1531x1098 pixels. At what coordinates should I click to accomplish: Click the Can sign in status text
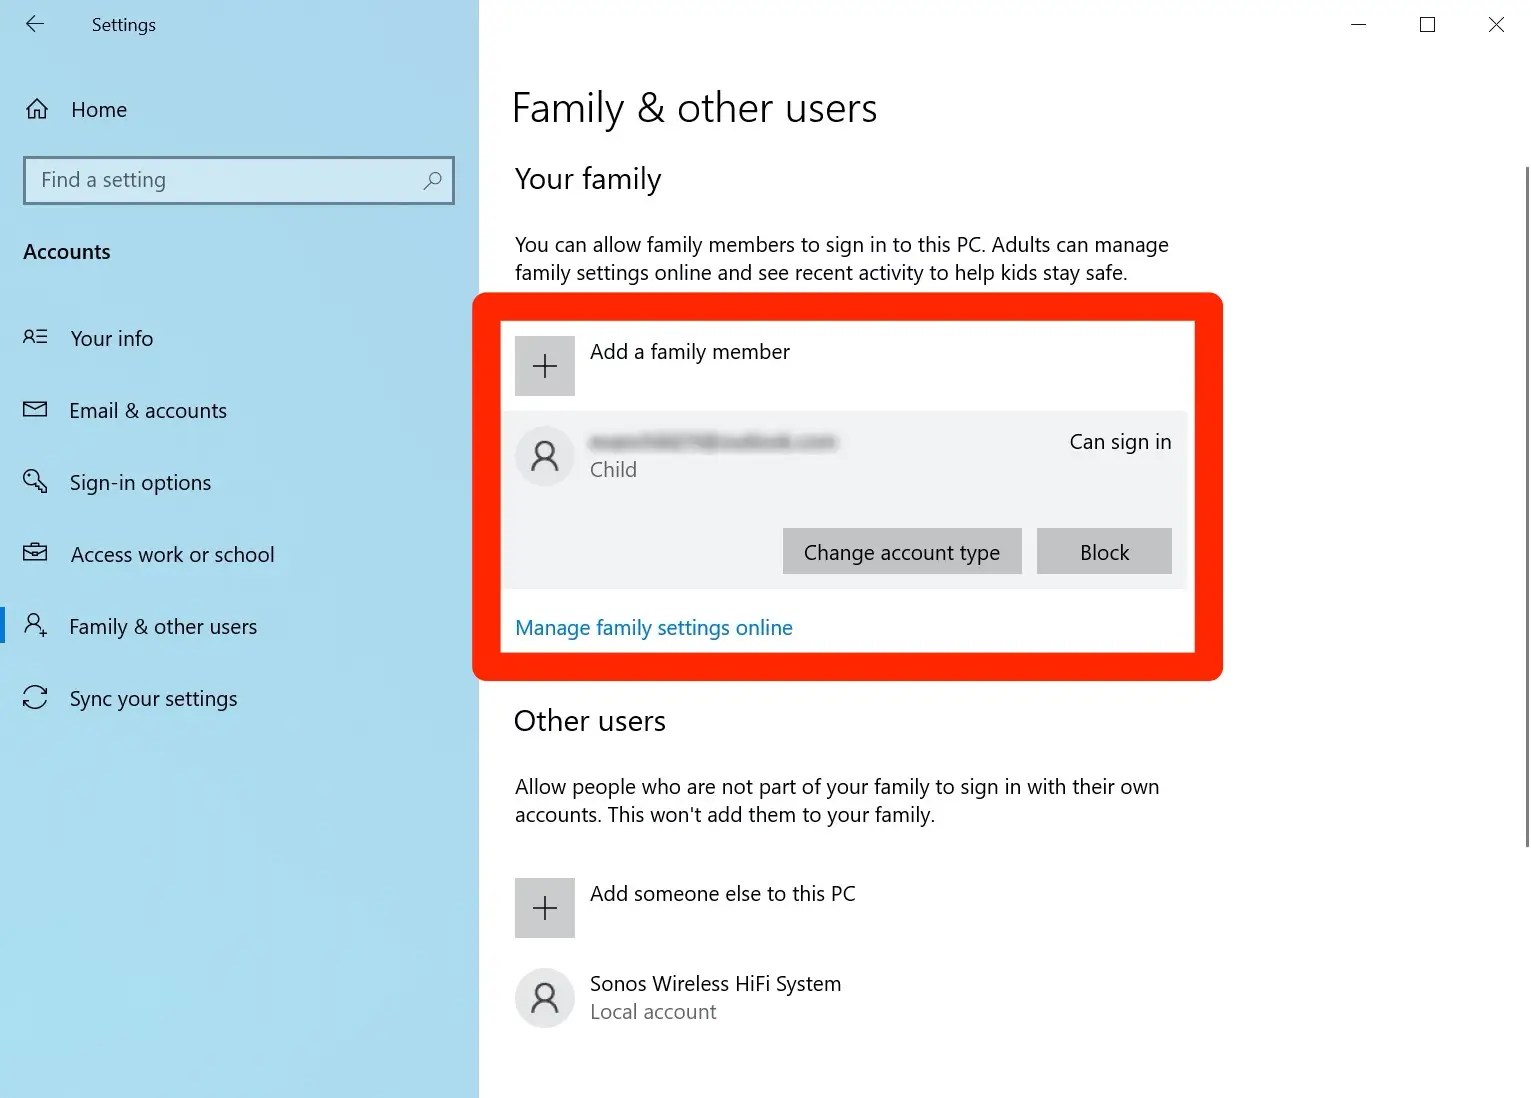pyautogui.click(x=1120, y=442)
